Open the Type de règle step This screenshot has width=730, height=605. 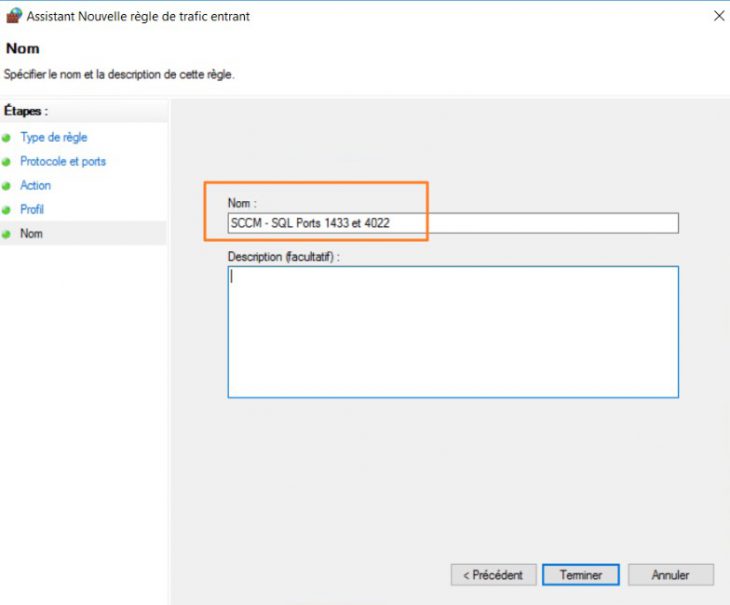tap(54, 137)
